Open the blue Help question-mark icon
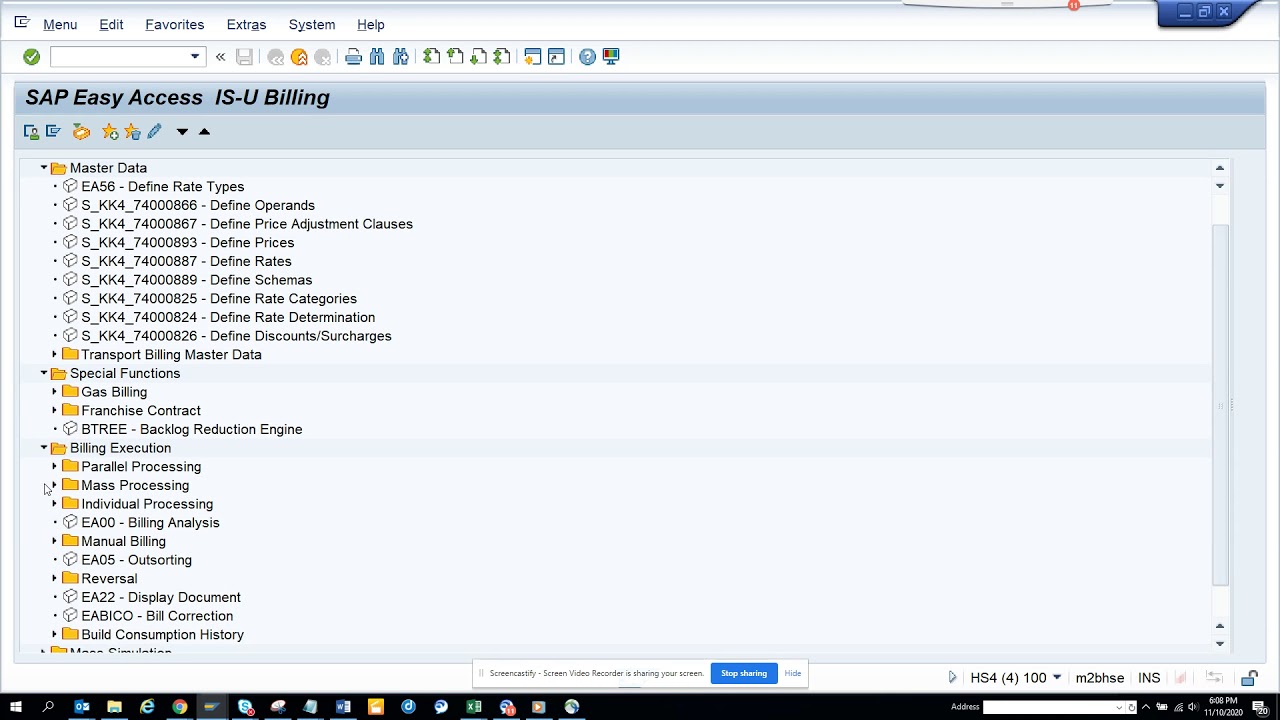This screenshot has height=720, width=1280. click(587, 57)
